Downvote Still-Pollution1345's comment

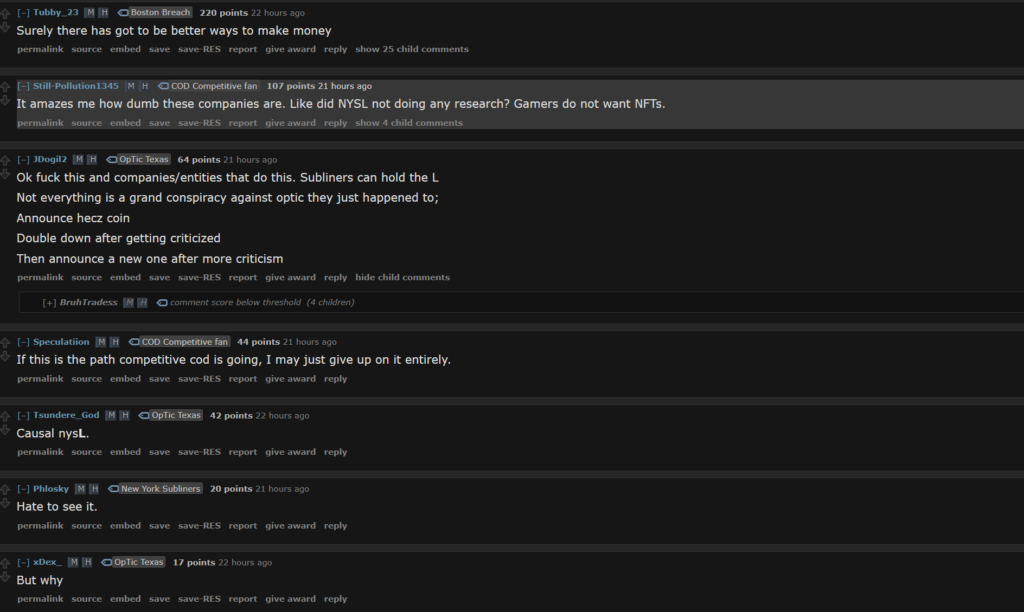5,101
